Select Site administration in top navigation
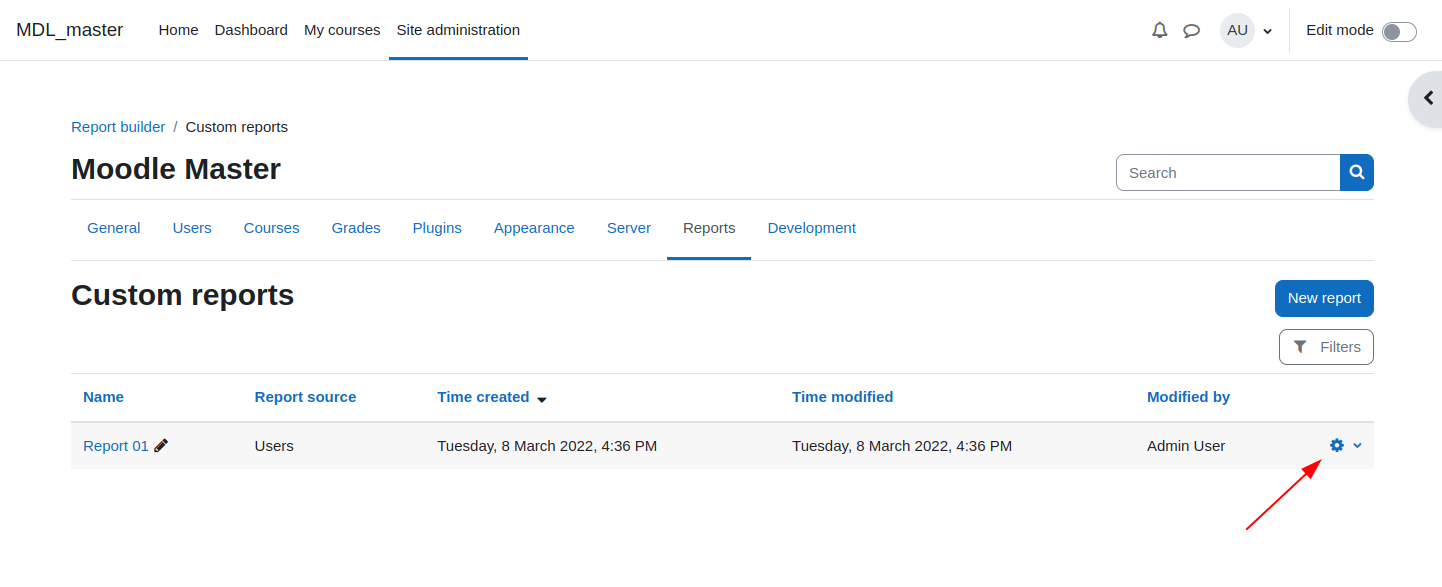This screenshot has height=587, width=1442. 458,30
